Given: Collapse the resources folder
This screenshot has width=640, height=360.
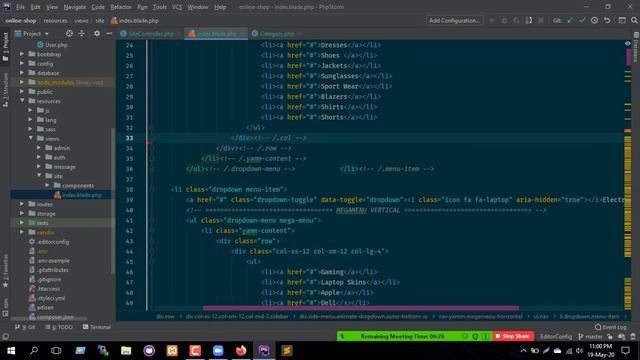Looking at the screenshot, I should [22, 101].
